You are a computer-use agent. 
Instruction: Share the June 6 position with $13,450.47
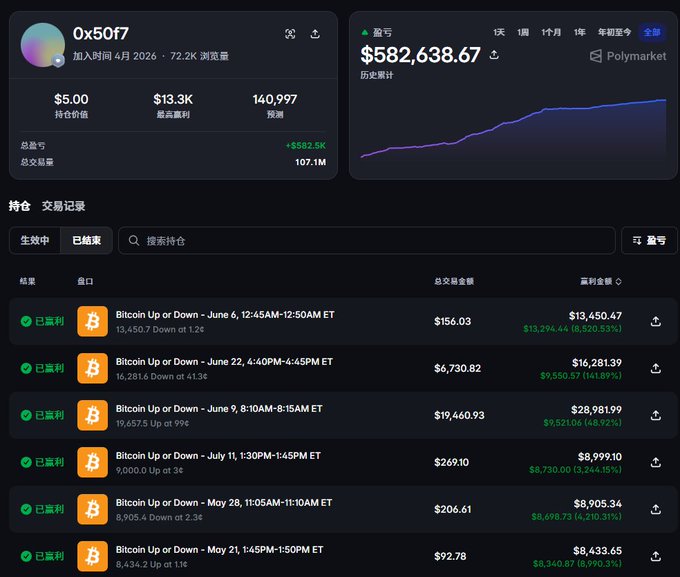pos(656,321)
